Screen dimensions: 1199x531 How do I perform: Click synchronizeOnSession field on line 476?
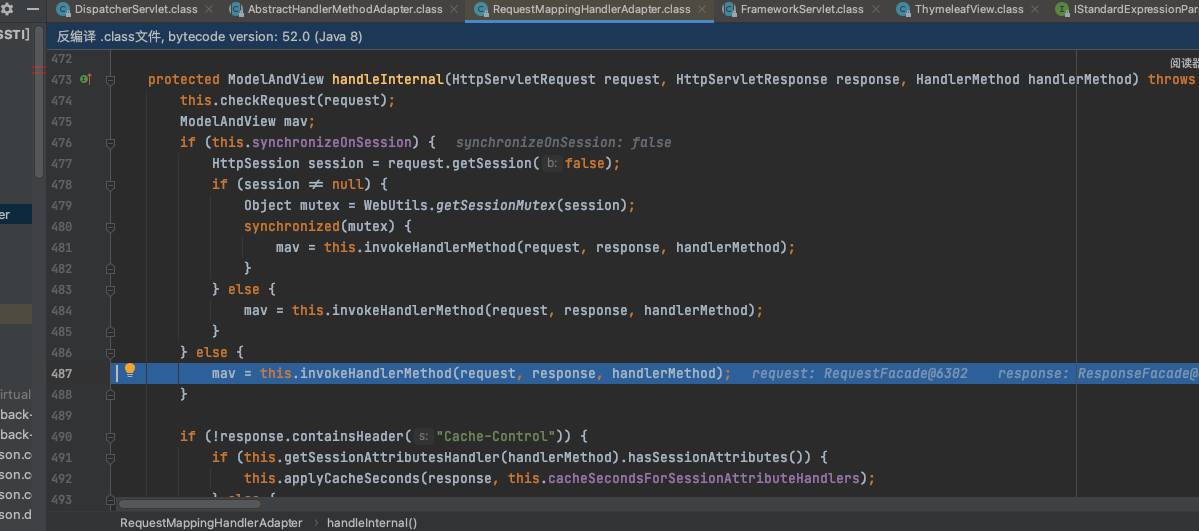332,142
